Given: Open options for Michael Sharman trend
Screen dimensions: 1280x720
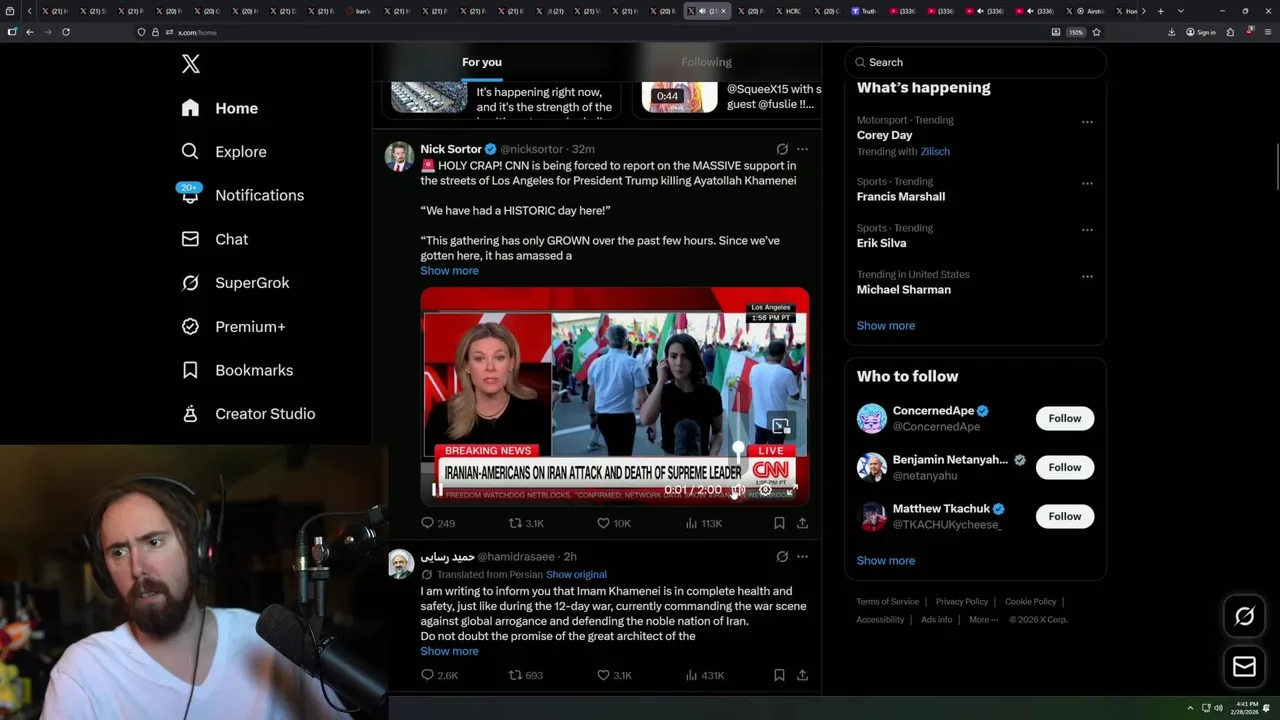Looking at the screenshot, I should click(x=1087, y=276).
